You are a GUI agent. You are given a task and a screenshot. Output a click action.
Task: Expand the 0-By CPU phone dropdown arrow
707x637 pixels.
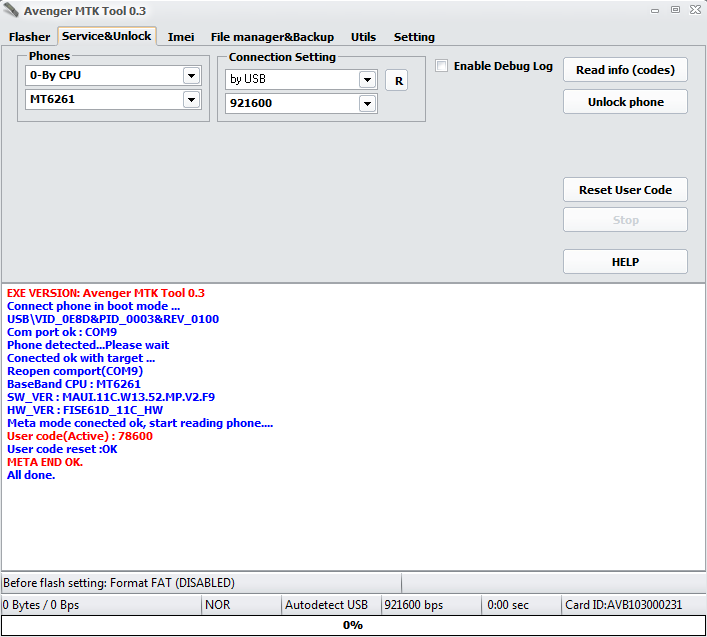click(192, 76)
